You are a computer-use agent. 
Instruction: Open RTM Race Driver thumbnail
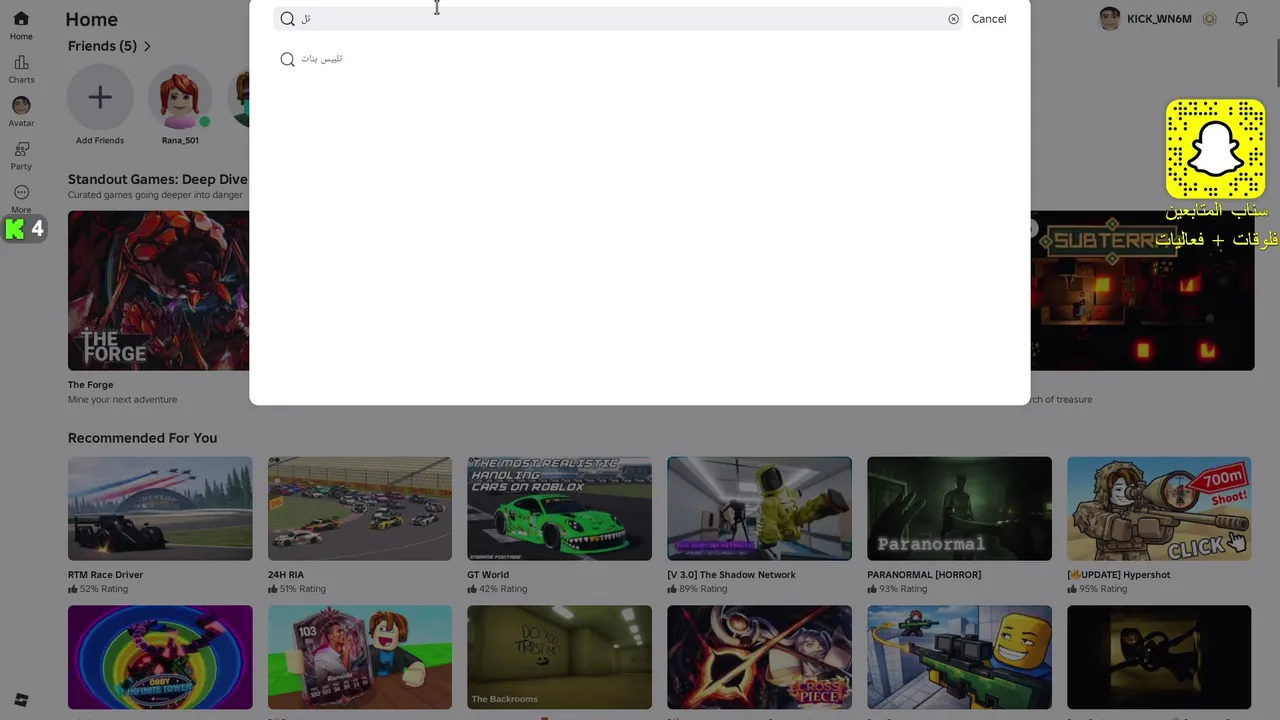160,509
